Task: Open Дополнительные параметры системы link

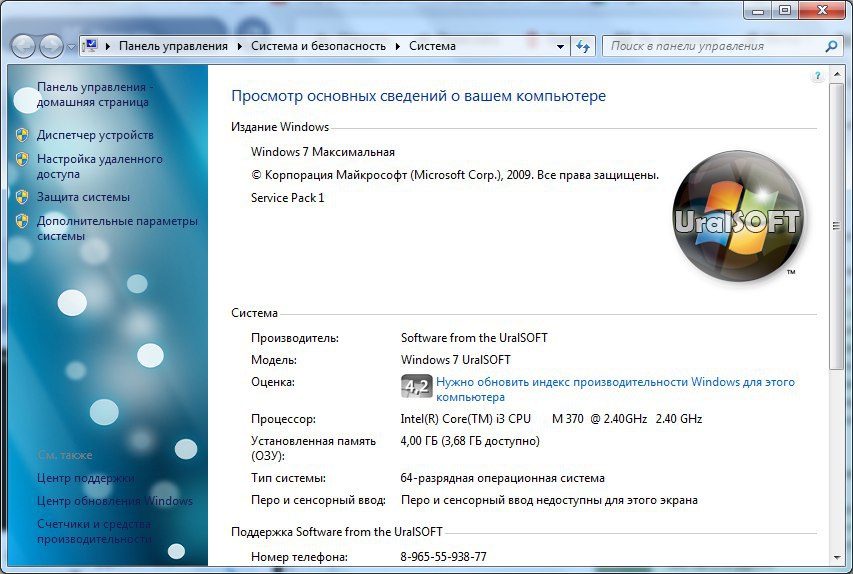Action: (117, 229)
